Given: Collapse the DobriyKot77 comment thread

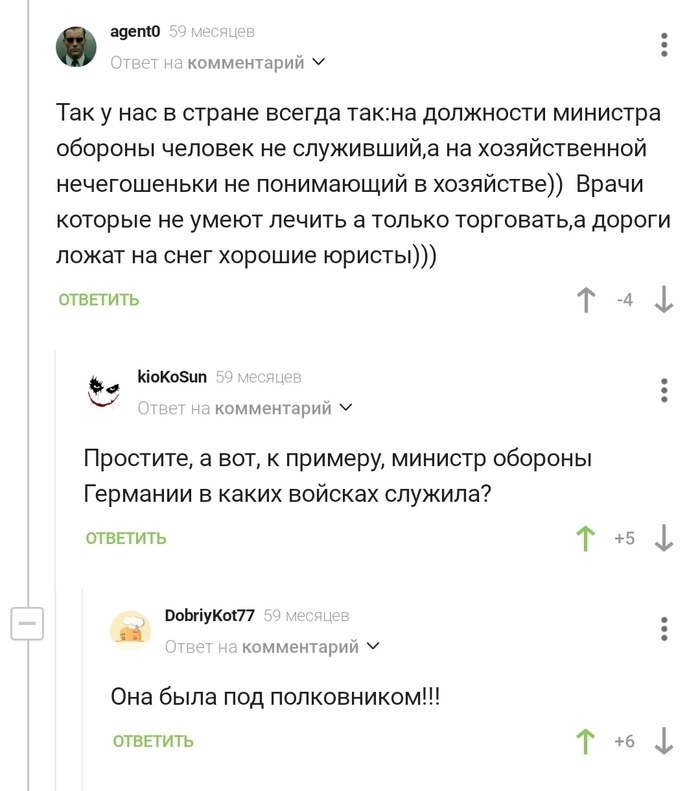Looking at the screenshot, I should click(x=27, y=623).
